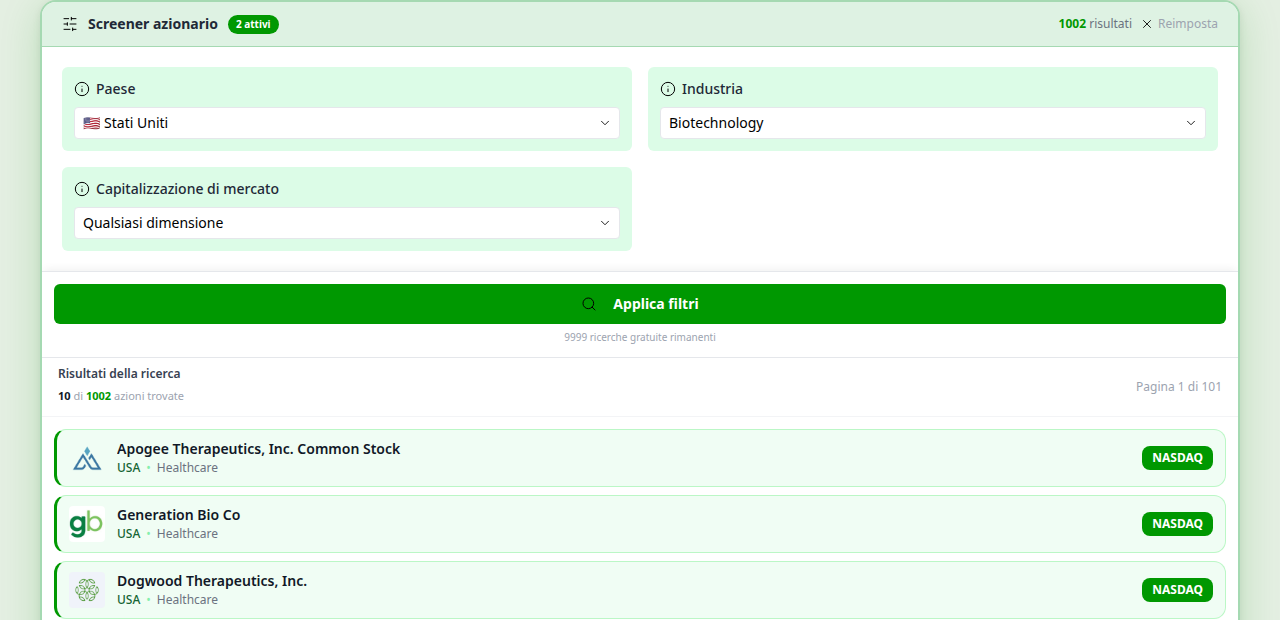Image resolution: width=1280 pixels, height=620 pixels.
Task: Click the info icon beside Capitalizzazione di mercato
Action: (82, 189)
